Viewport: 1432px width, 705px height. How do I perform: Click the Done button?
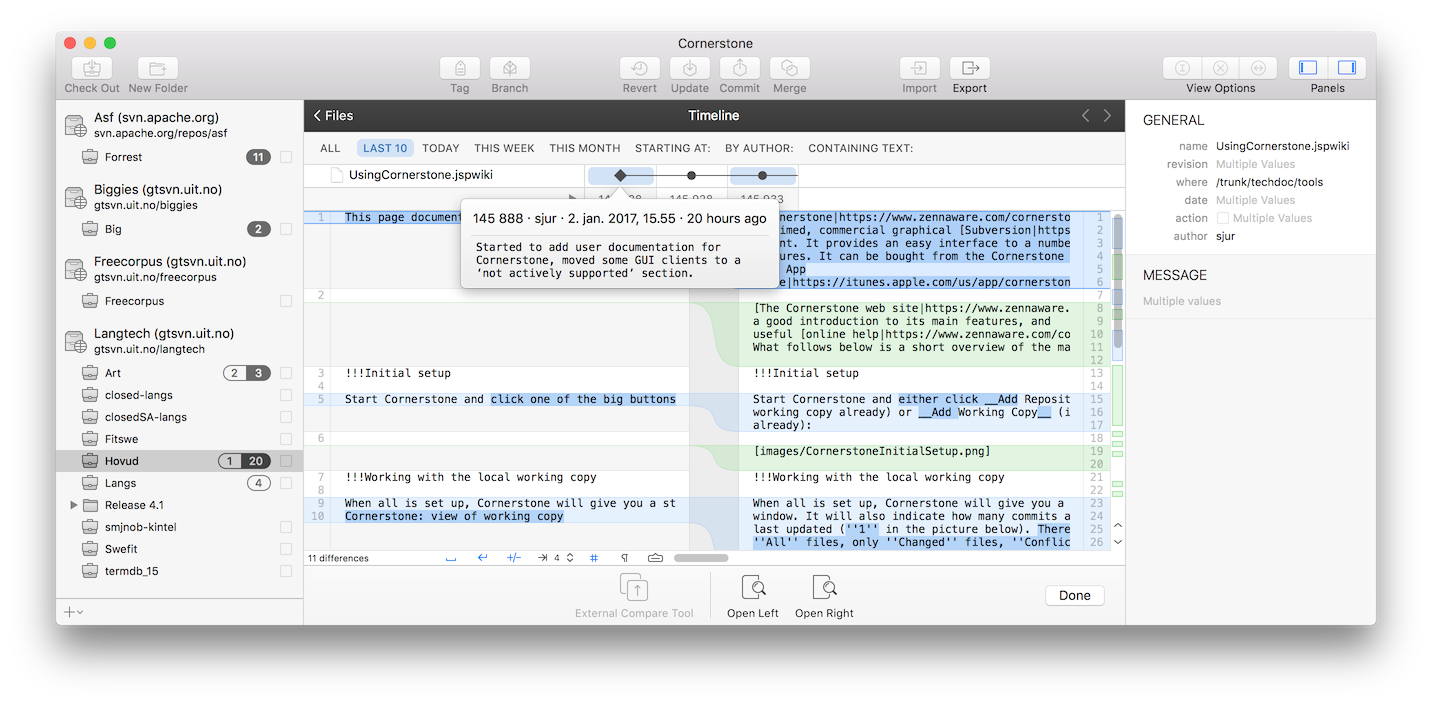click(1075, 595)
